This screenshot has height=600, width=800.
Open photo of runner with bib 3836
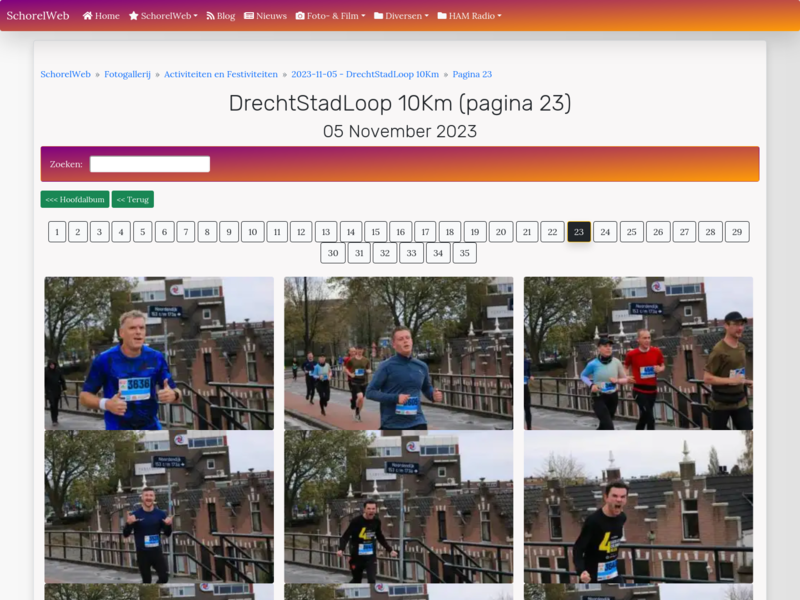pos(159,353)
